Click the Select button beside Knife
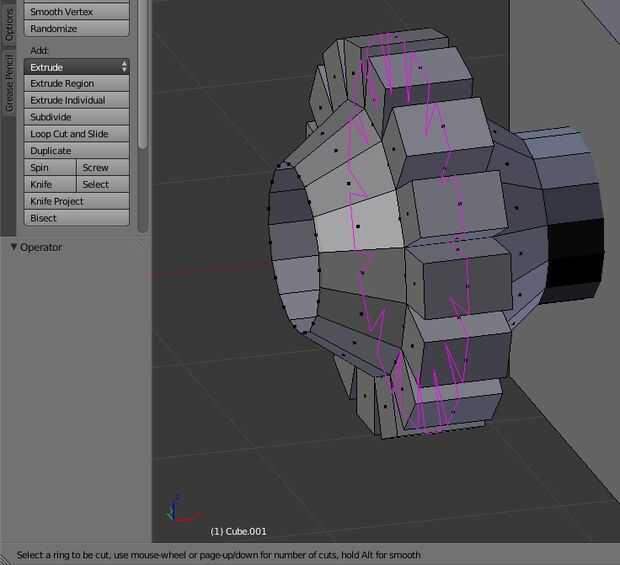Image resolution: width=620 pixels, height=565 pixels. (103, 185)
